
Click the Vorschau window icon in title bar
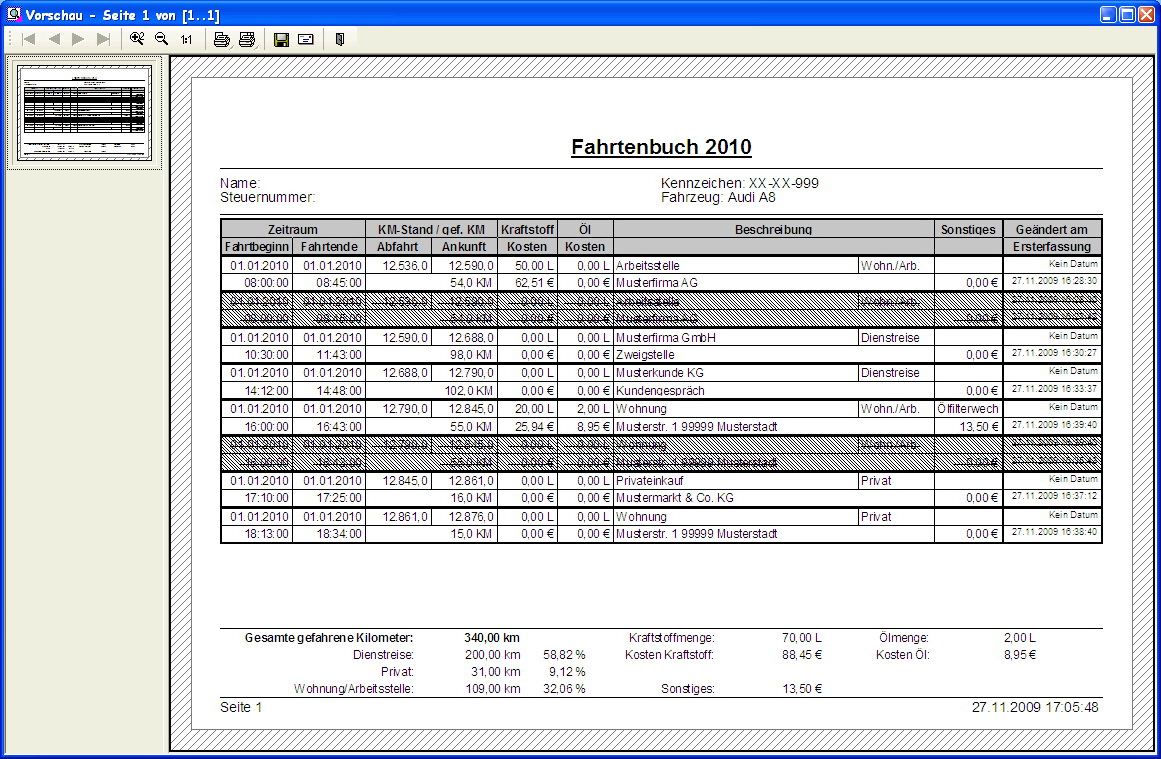tap(12, 14)
